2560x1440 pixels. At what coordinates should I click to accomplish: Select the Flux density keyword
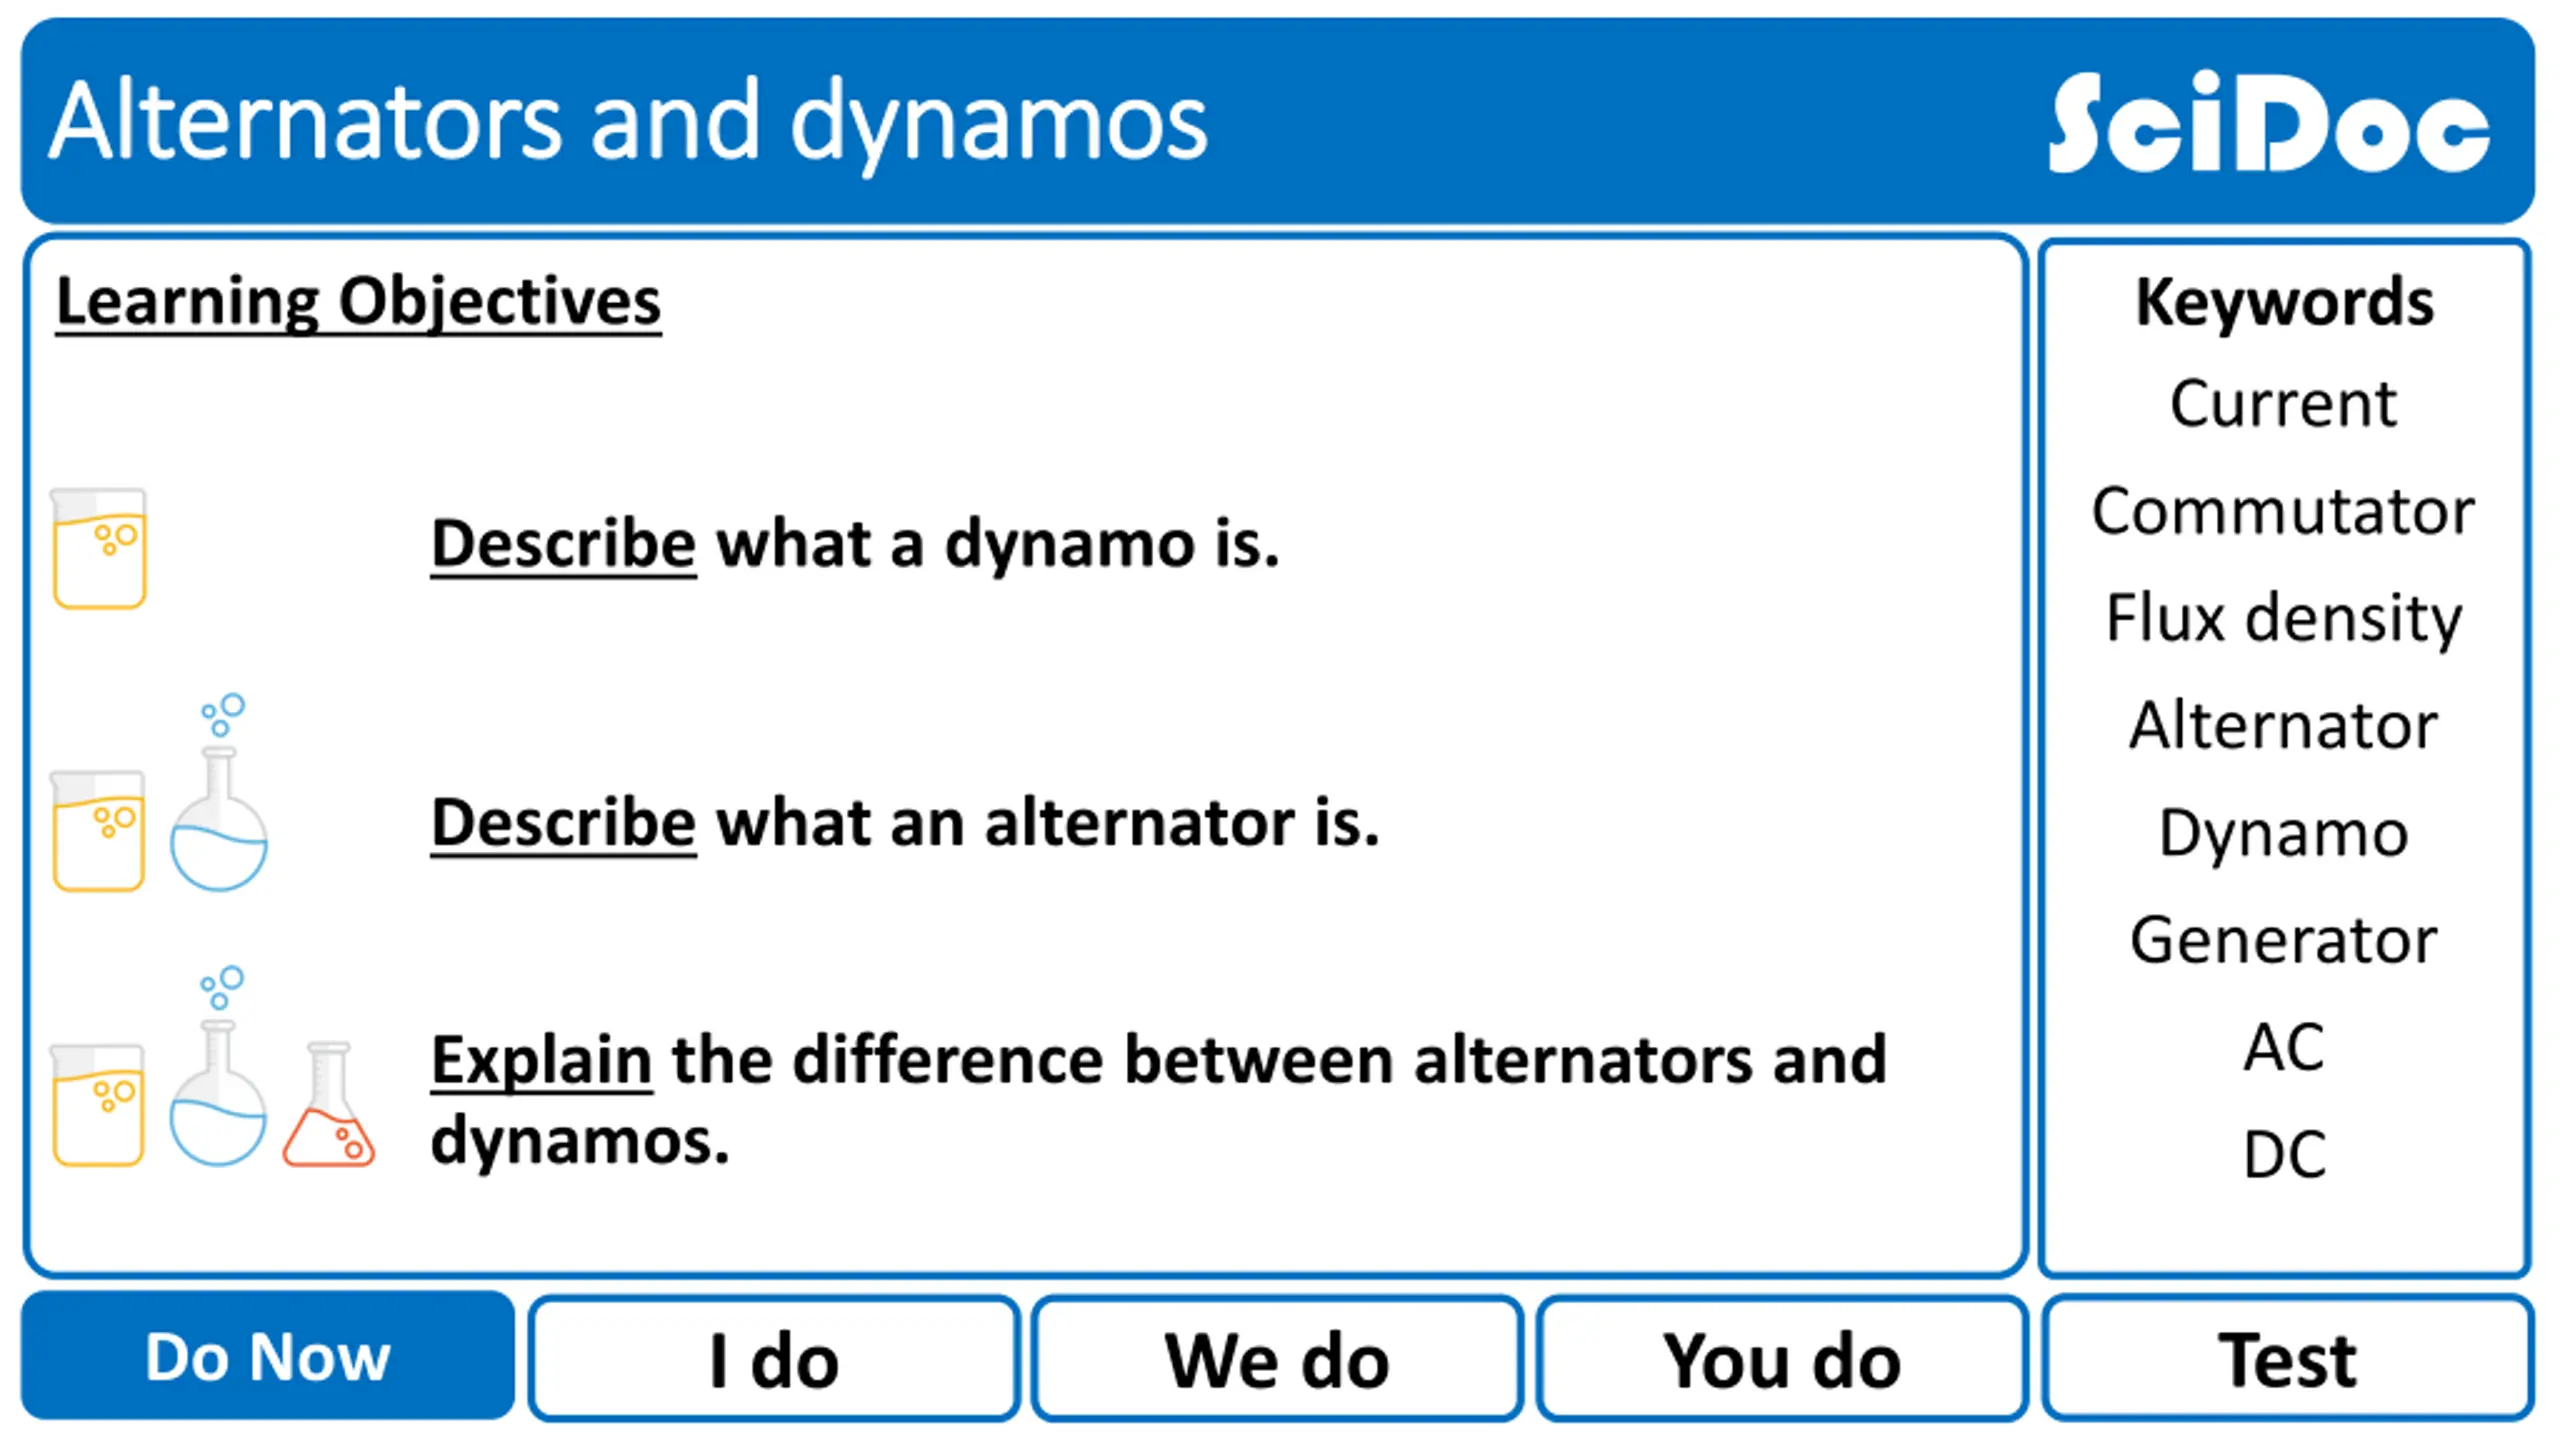point(2284,619)
